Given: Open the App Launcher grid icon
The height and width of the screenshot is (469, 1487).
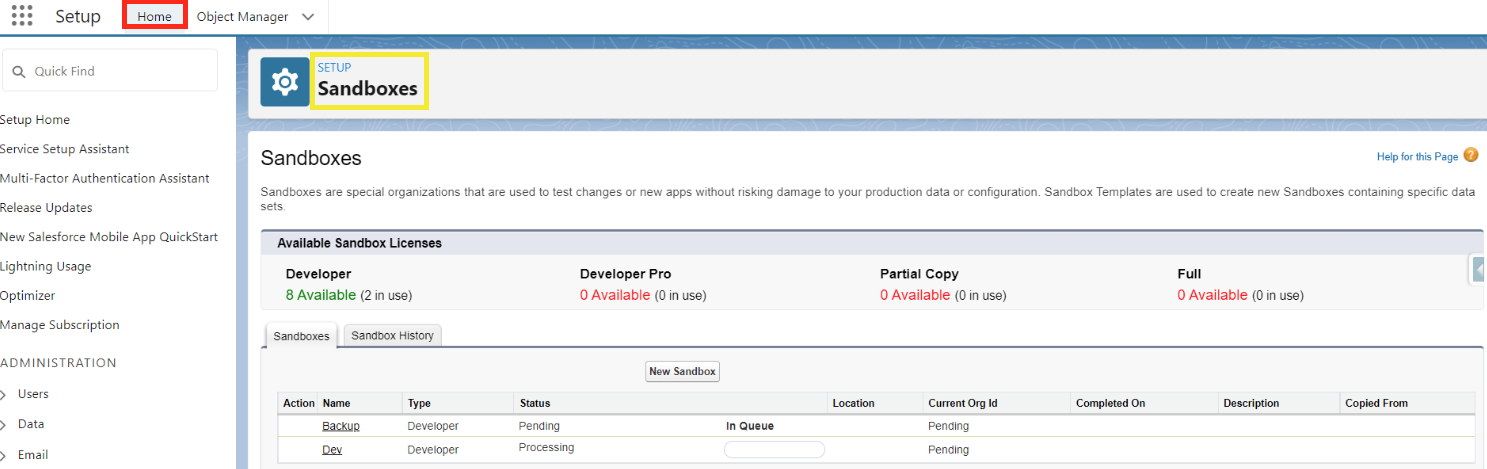Looking at the screenshot, I should click(x=21, y=16).
